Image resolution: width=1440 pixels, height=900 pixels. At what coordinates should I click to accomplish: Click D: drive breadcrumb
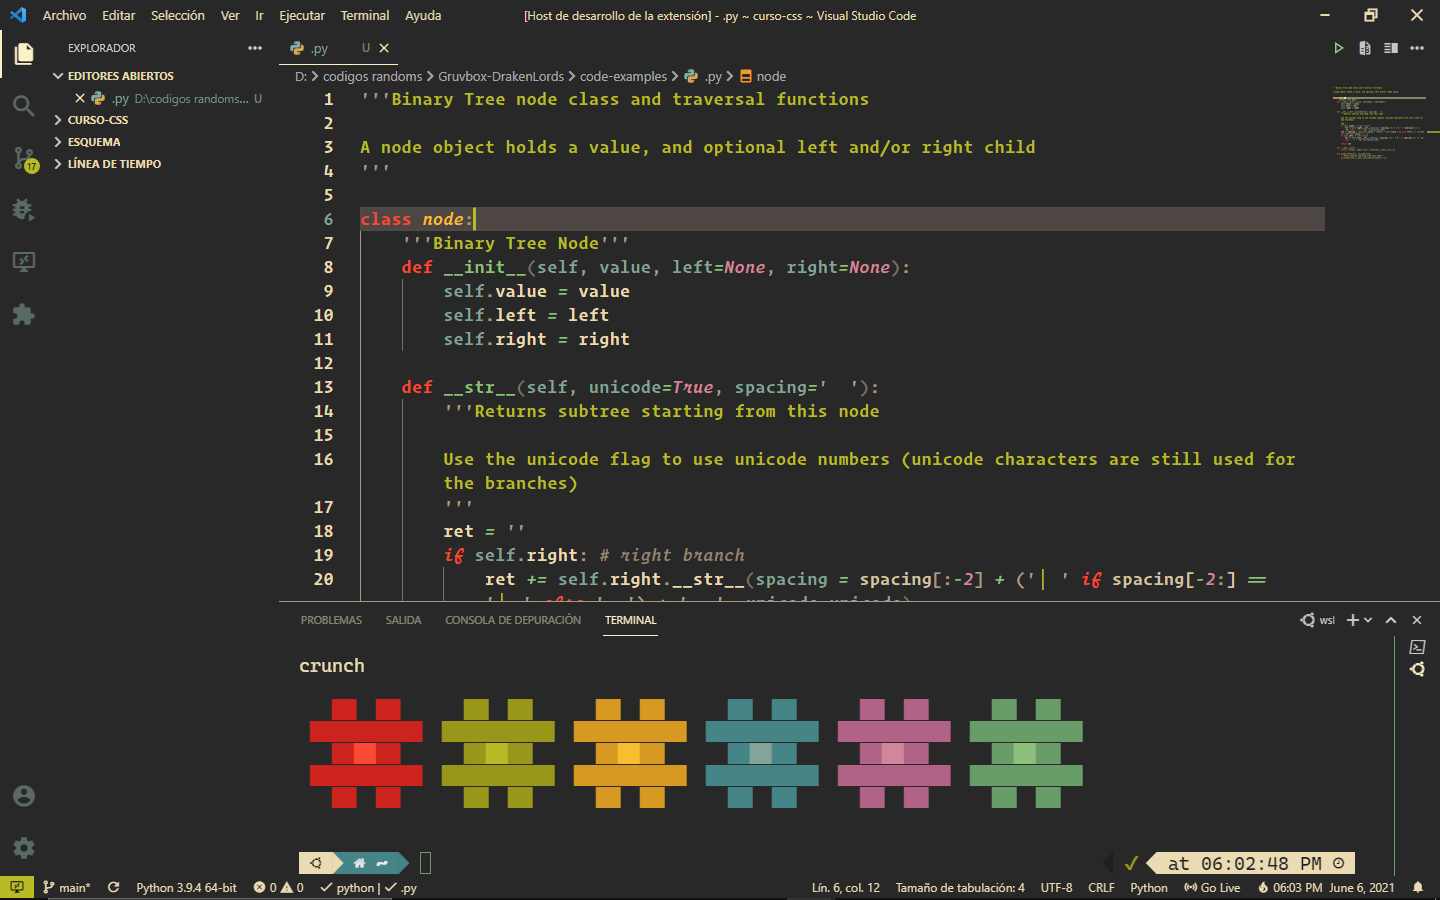click(x=301, y=76)
